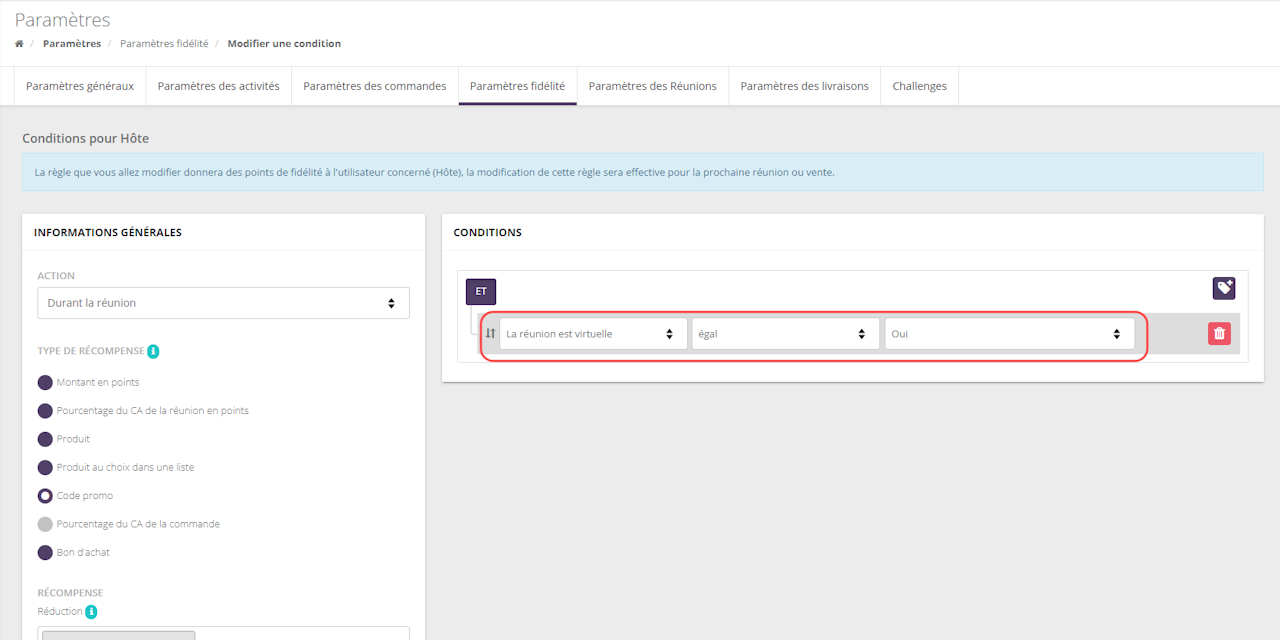This screenshot has width=1280, height=640.
Task: Select the Code promo radio option
Action: click(45, 496)
